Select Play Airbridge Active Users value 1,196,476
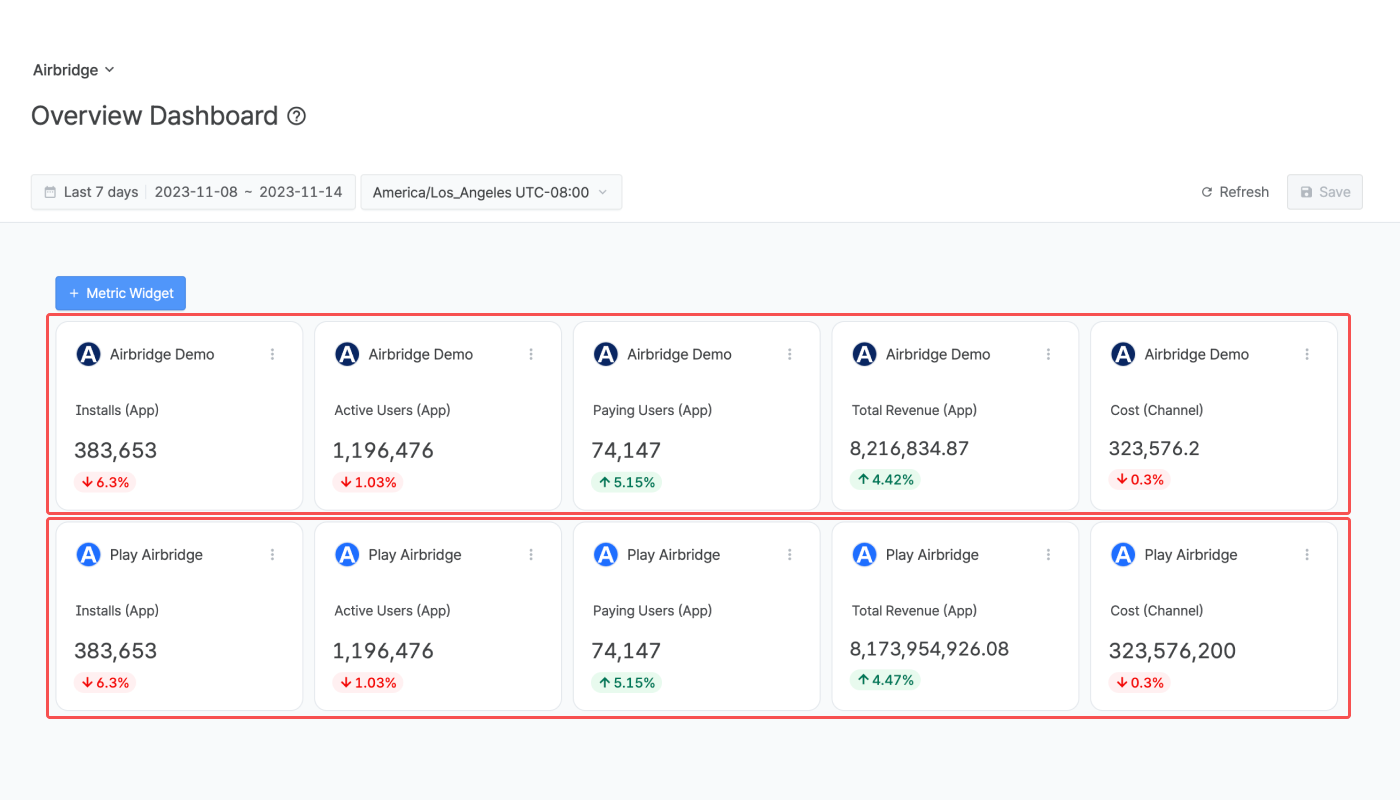1400x800 pixels. pyautogui.click(x=384, y=651)
